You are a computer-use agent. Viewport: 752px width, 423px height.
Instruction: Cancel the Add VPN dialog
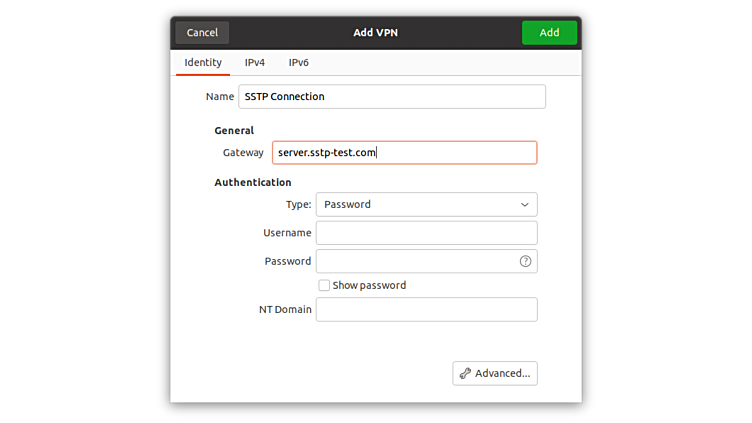click(202, 32)
